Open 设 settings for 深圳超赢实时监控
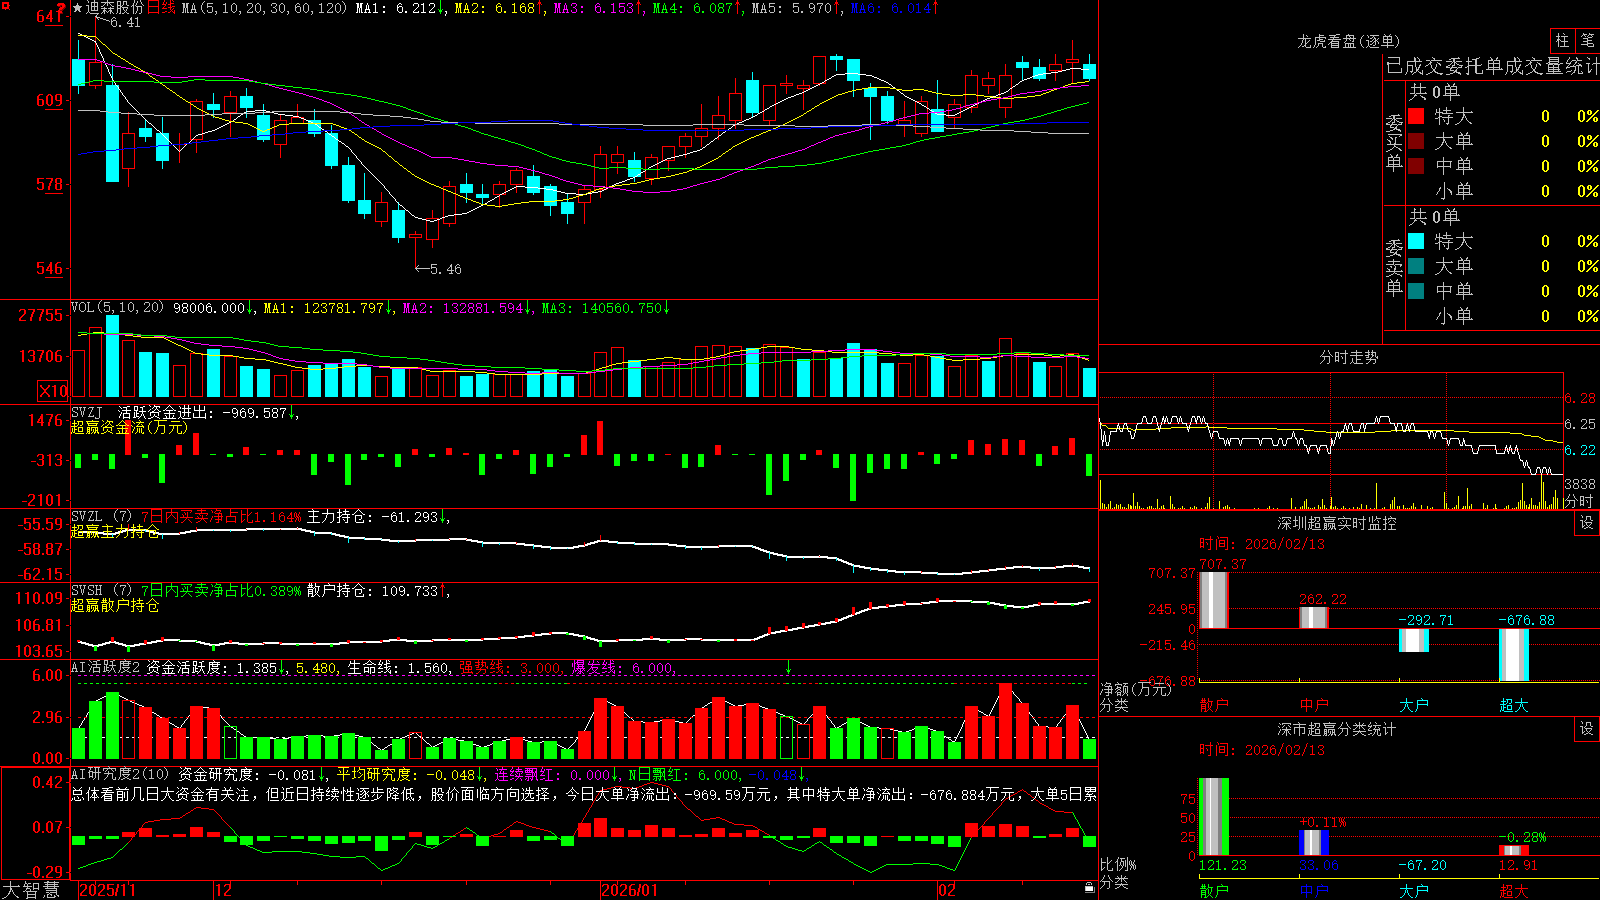 coord(1587,523)
